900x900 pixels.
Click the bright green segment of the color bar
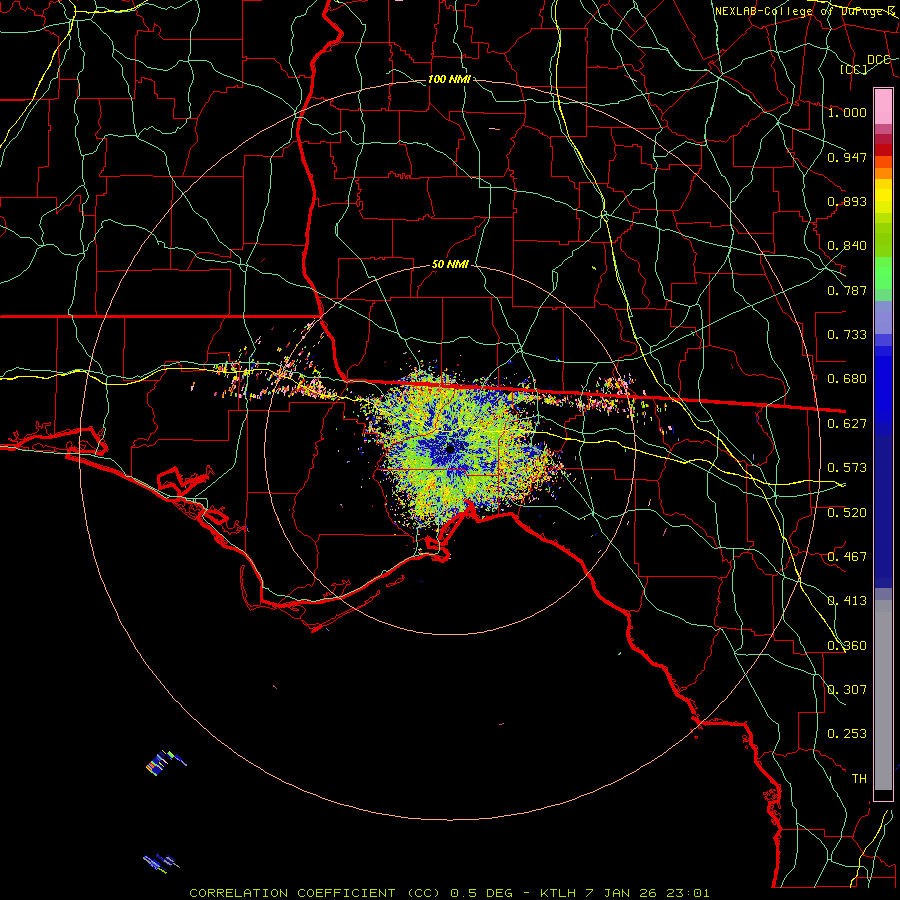(x=883, y=273)
